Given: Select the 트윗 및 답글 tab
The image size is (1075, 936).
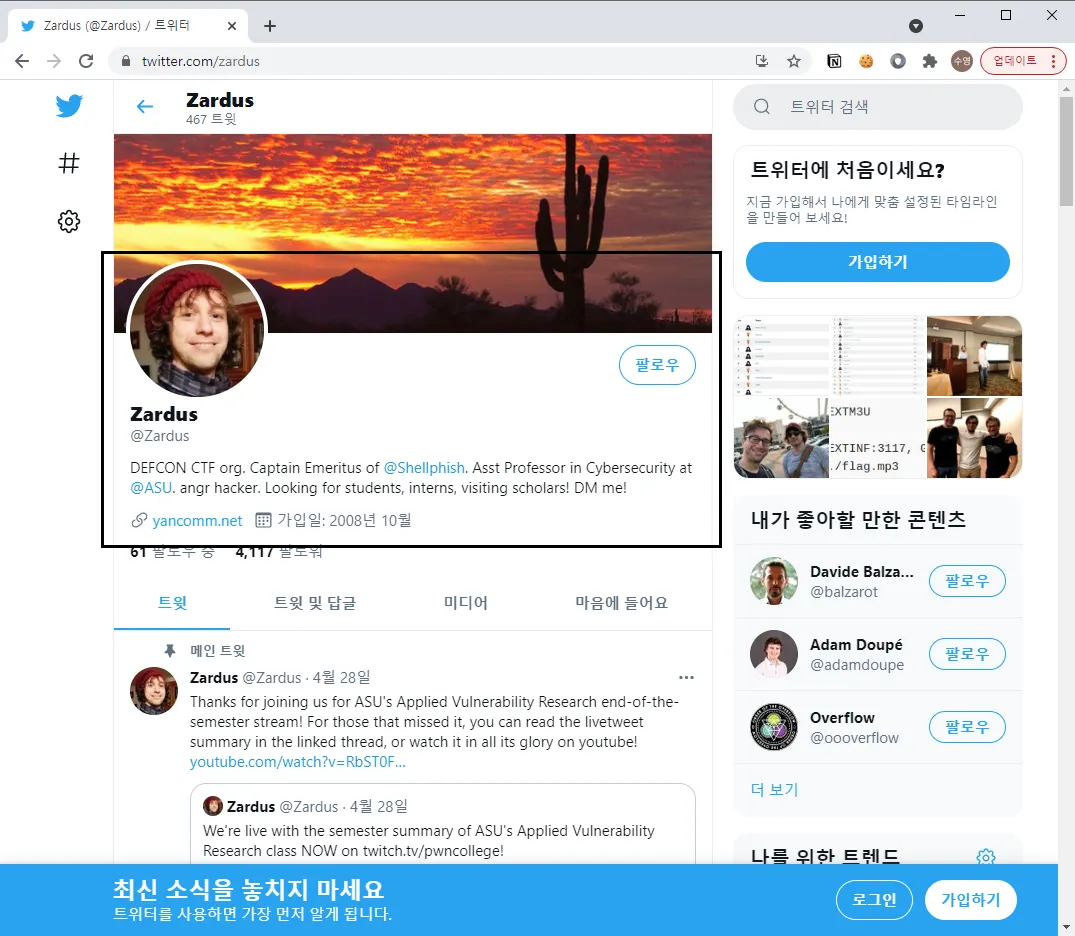Looking at the screenshot, I should point(315,603).
